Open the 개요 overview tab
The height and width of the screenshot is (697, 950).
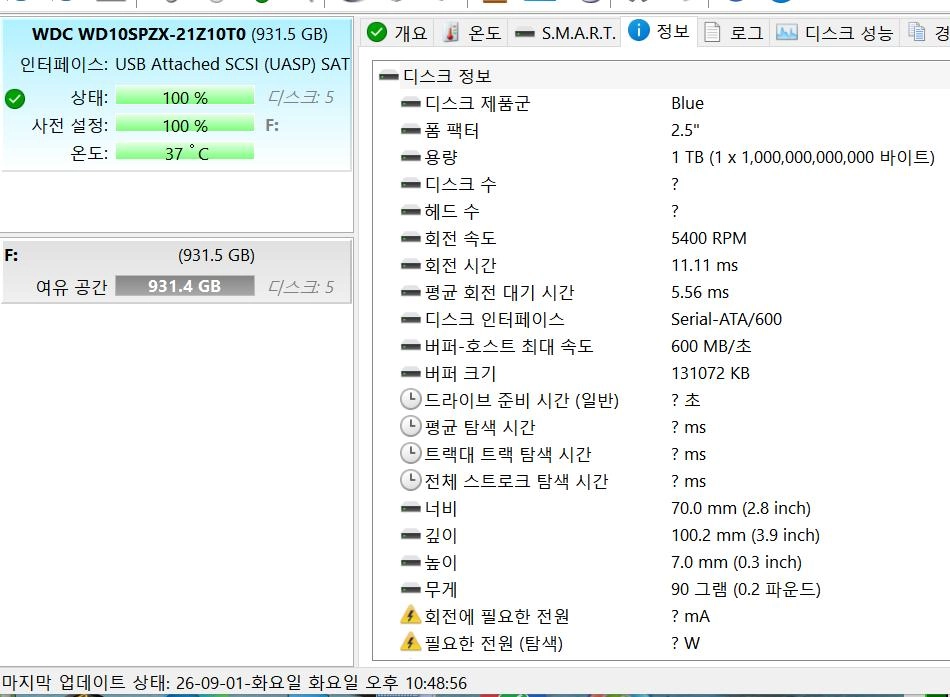(397, 32)
